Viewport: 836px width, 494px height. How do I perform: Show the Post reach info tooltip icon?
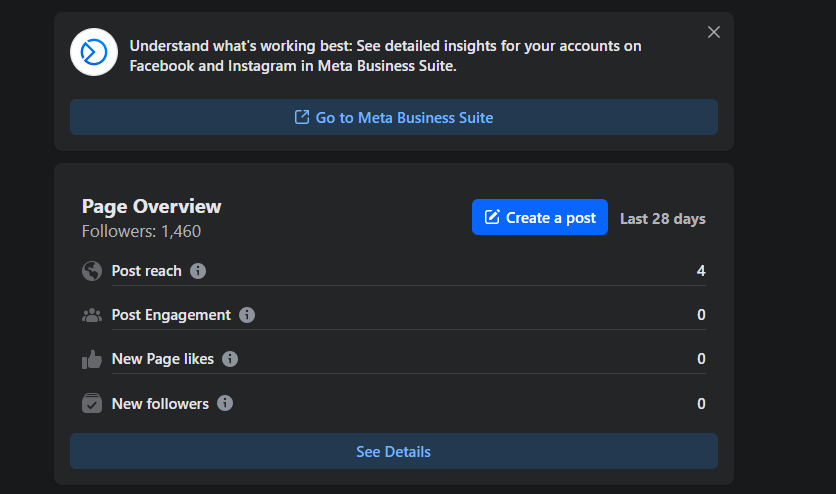tap(198, 271)
